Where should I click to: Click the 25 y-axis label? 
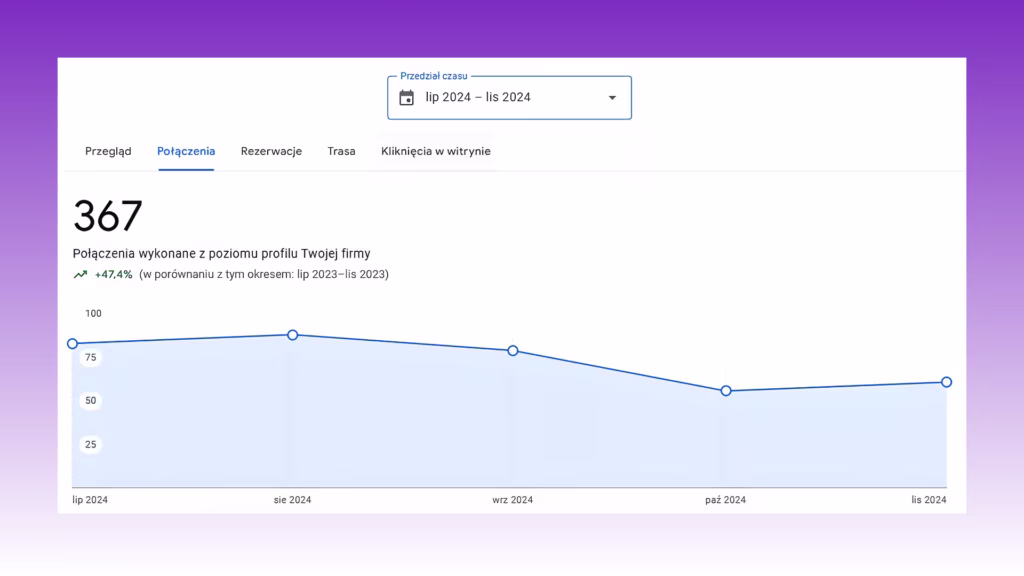(x=91, y=445)
